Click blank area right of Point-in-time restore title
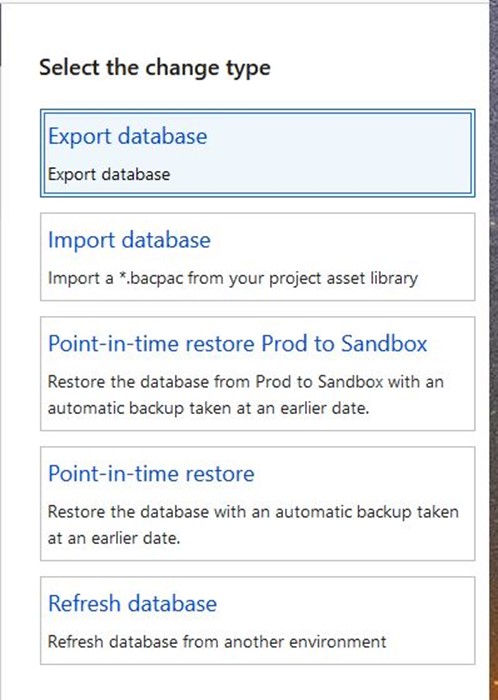 pyautogui.click(x=363, y=473)
